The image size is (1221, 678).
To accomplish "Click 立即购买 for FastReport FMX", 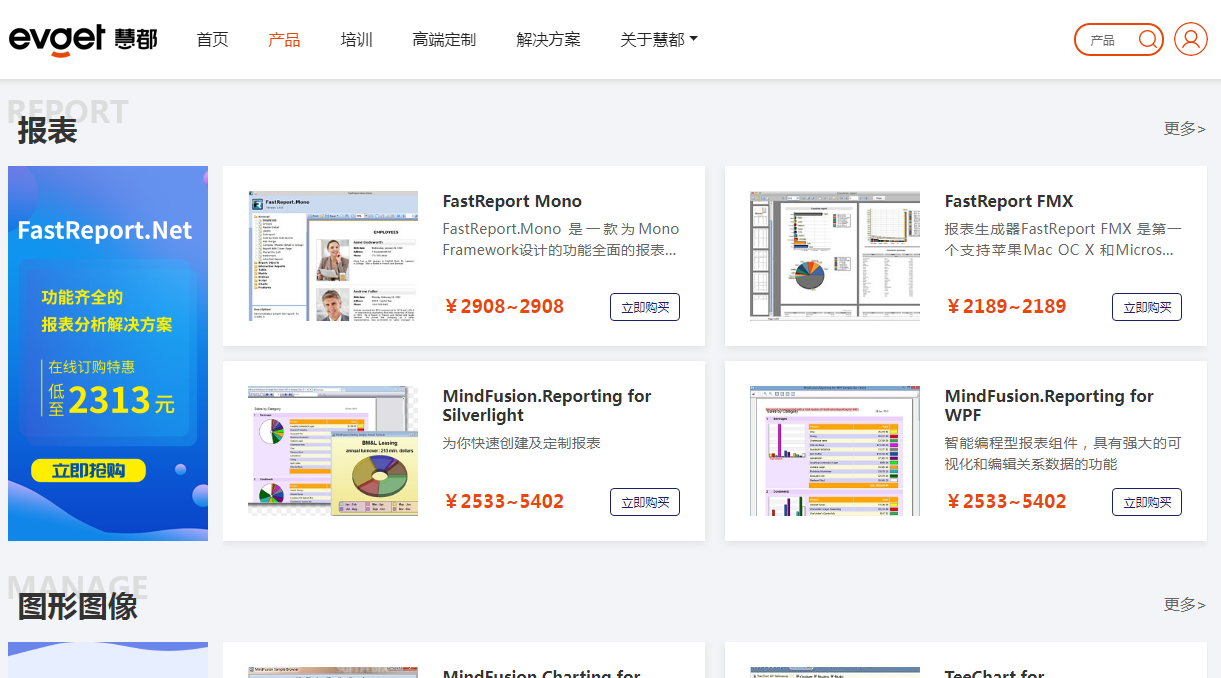I will (1147, 307).
